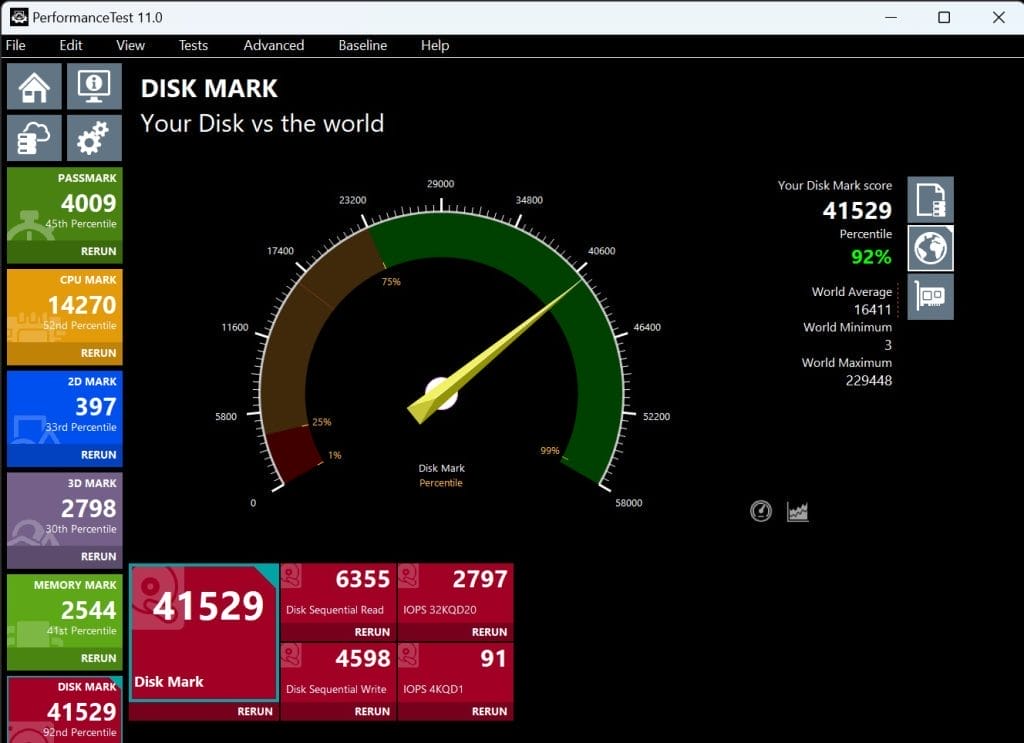Open the File menu
This screenshot has height=743, width=1024.
pos(16,45)
